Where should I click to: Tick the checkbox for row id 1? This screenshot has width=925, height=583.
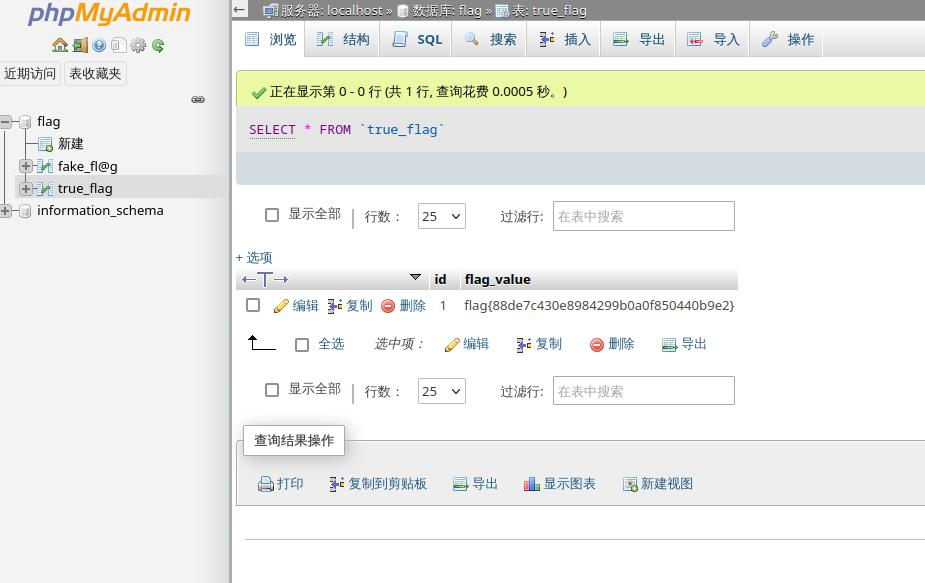pyautogui.click(x=253, y=305)
